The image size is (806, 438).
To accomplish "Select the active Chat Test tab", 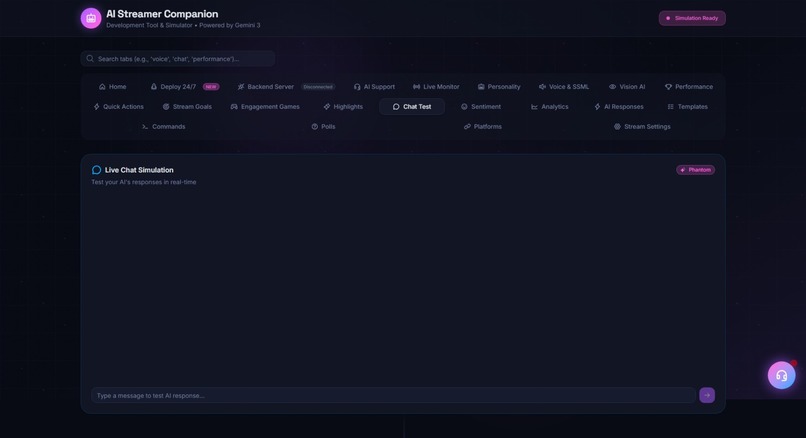I will (412, 106).
